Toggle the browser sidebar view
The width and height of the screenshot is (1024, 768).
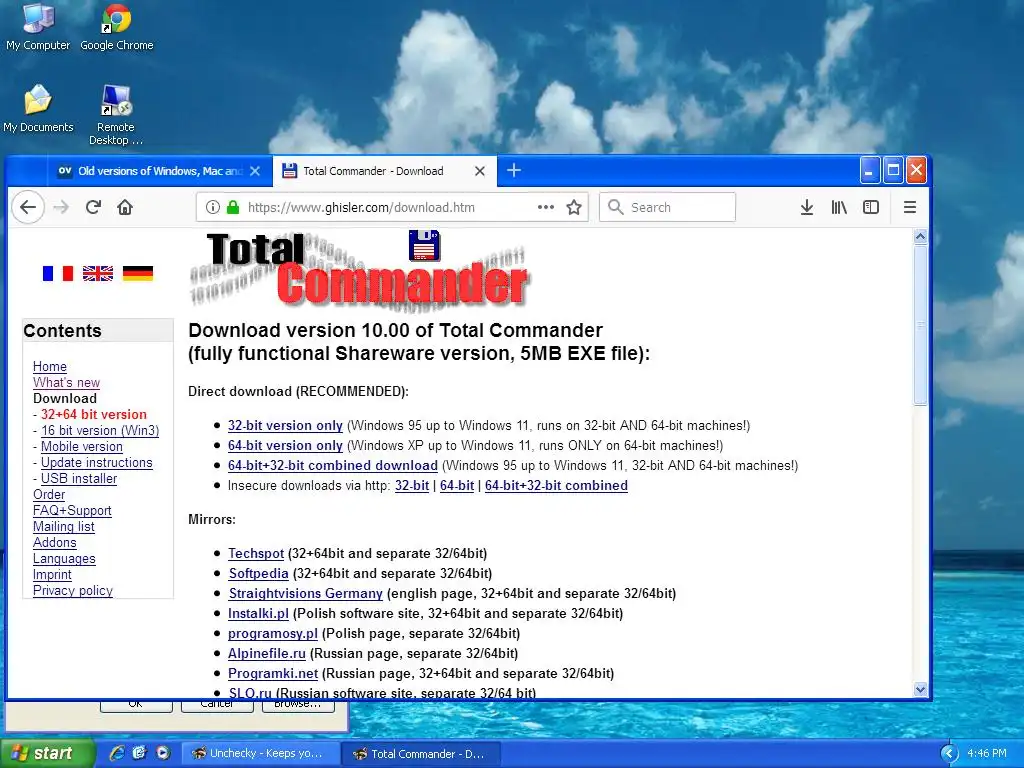tap(871, 208)
